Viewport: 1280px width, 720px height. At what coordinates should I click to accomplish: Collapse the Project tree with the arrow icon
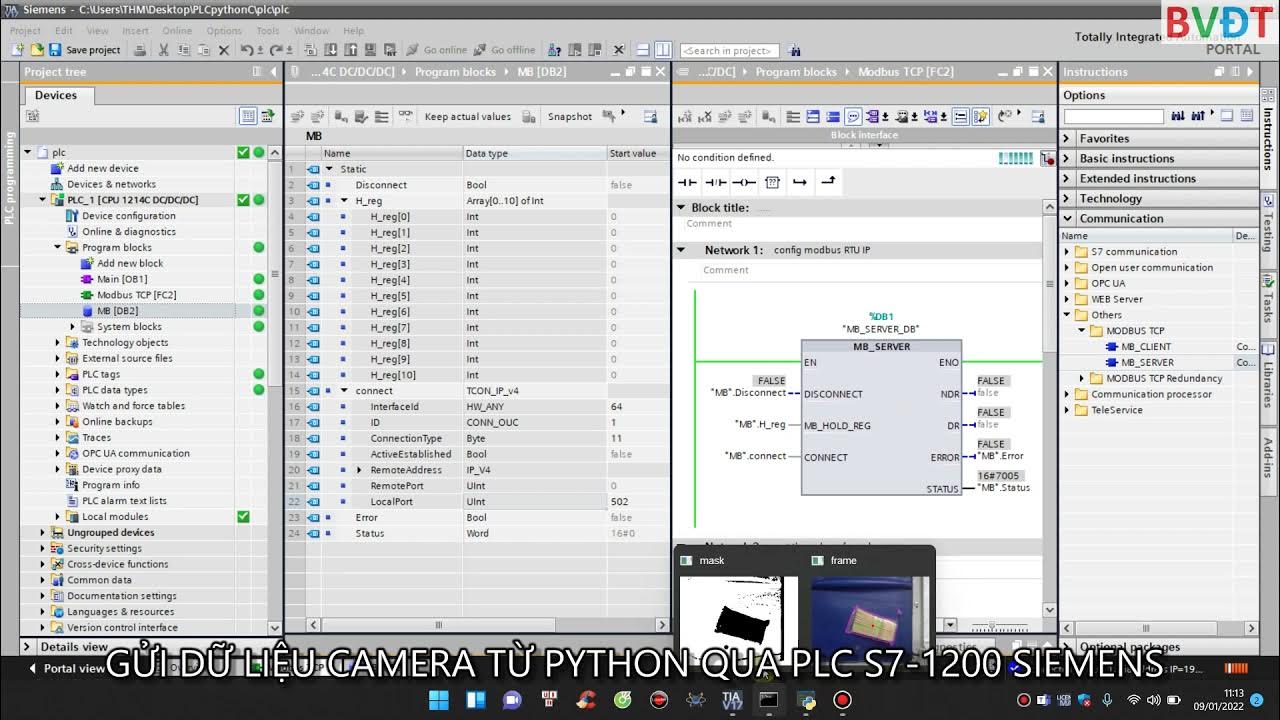pyautogui.click(x=273, y=72)
